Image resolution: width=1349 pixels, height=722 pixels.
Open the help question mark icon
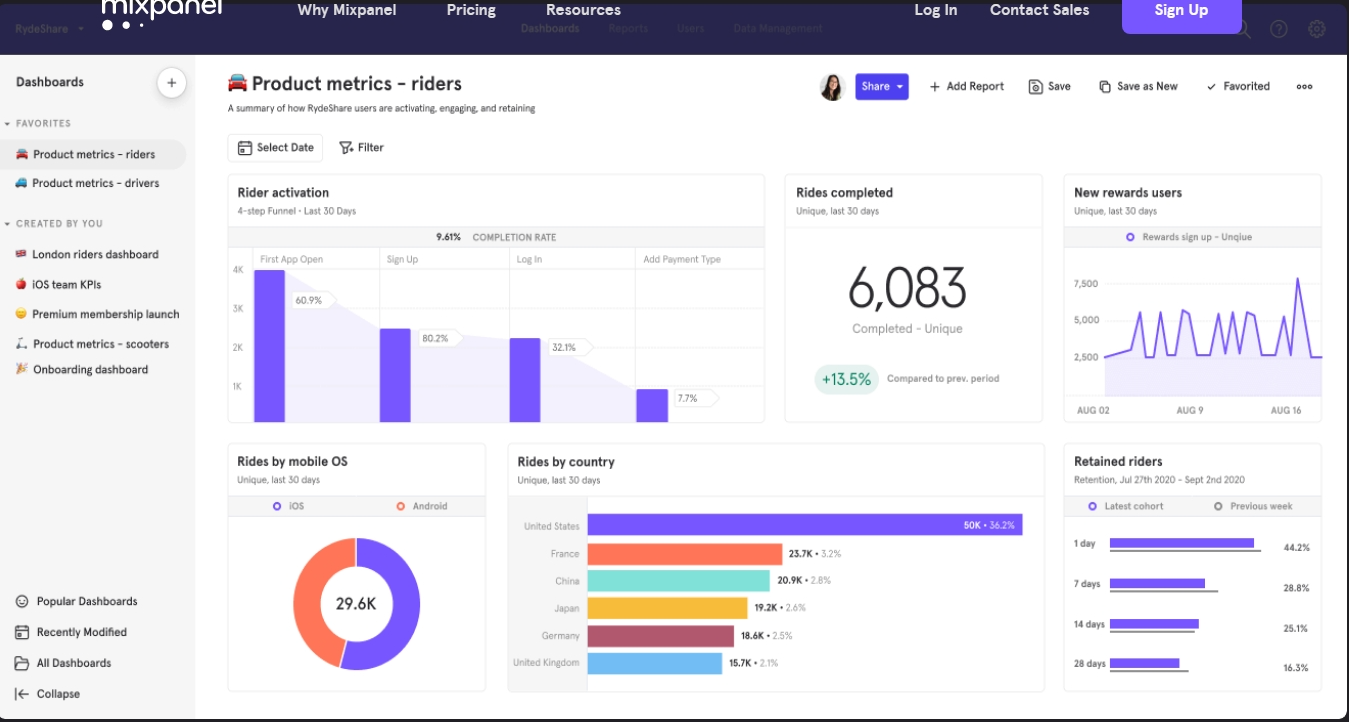click(1278, 30)
